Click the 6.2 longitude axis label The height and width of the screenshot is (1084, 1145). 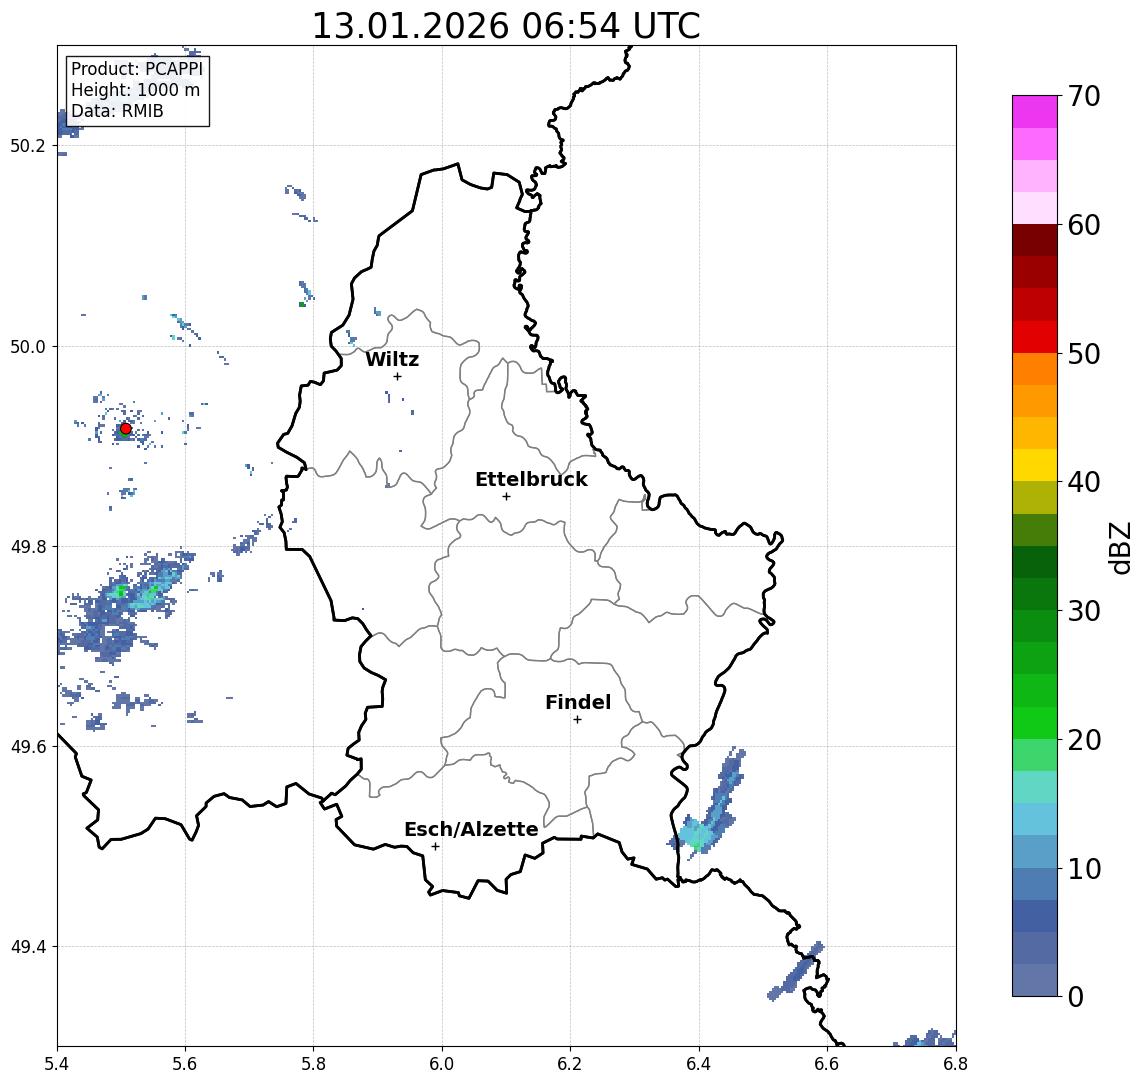point(570,1064)
